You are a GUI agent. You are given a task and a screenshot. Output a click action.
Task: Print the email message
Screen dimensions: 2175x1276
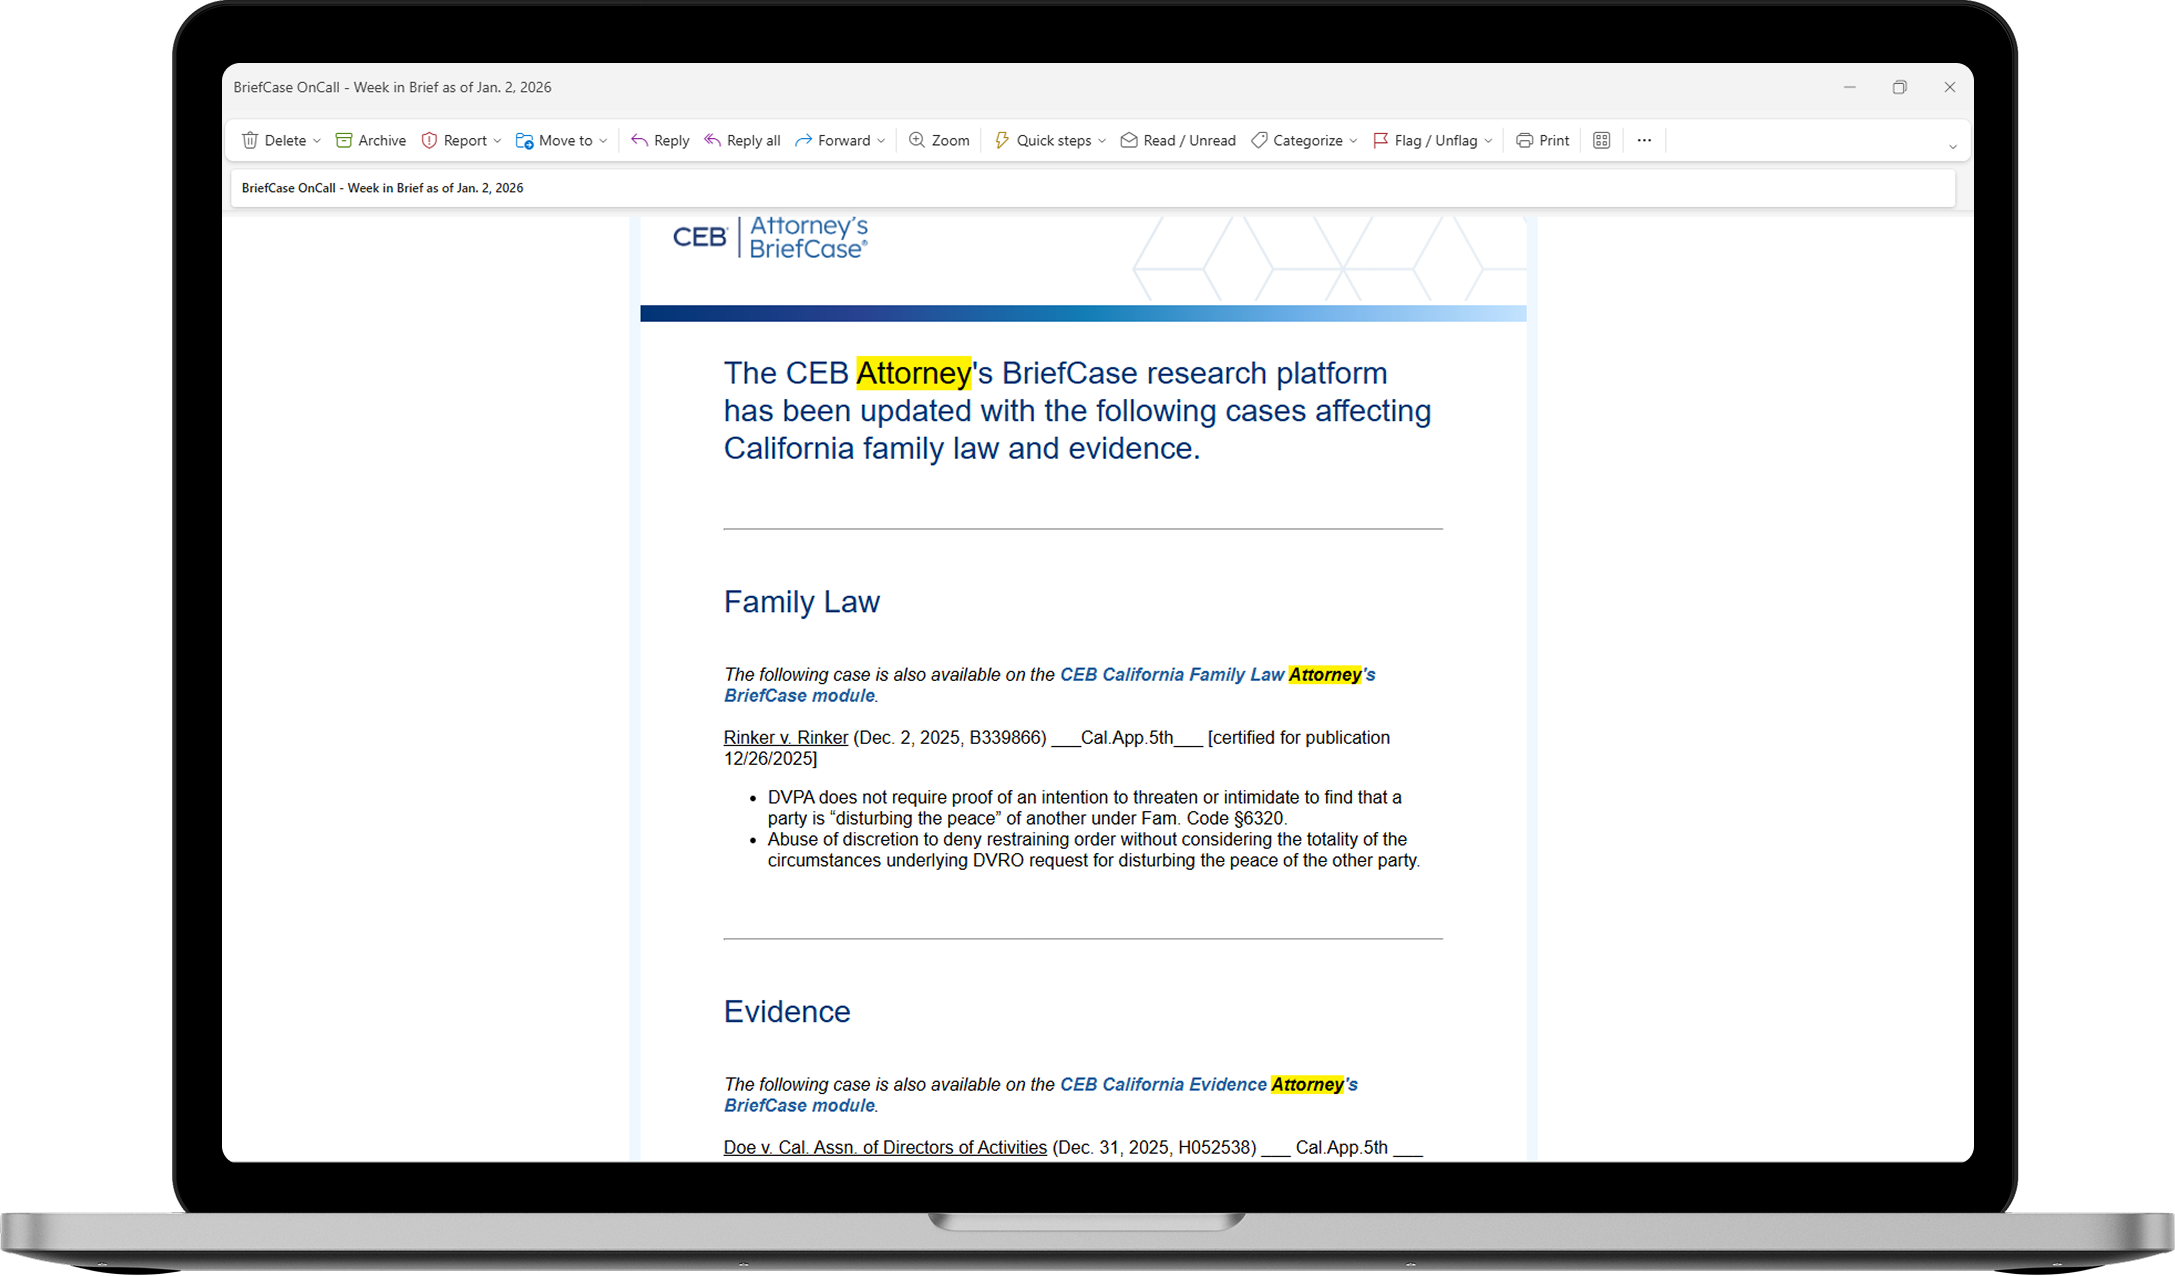(x=1542, y=141)
